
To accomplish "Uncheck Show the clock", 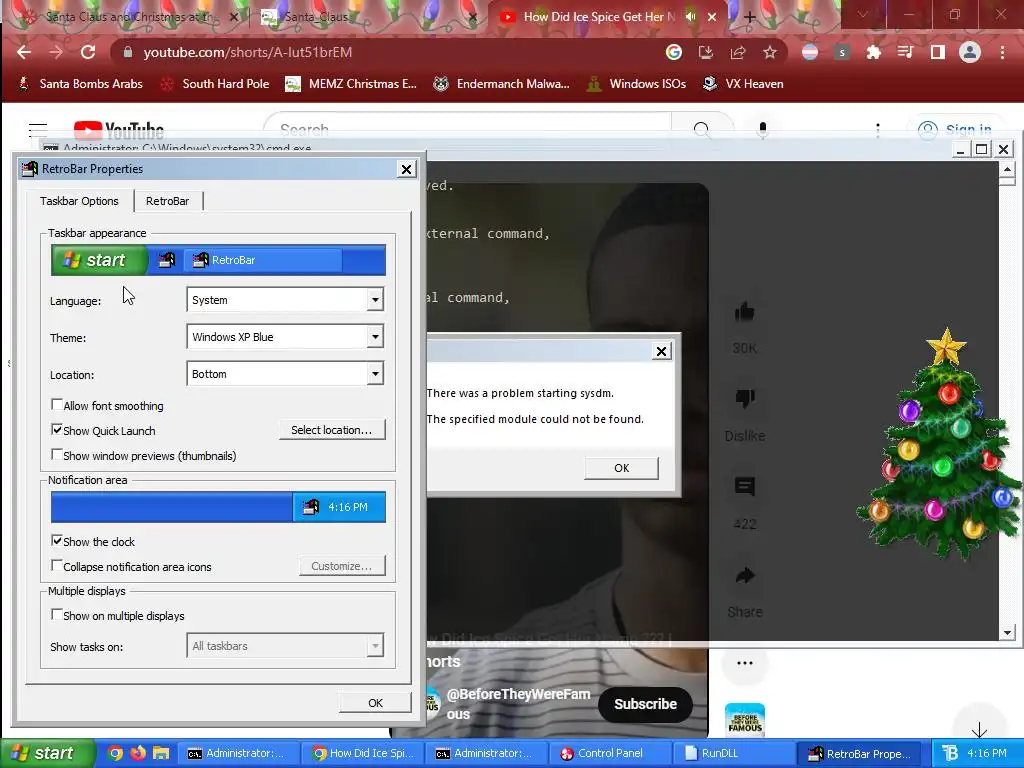I will pos(57,541).
